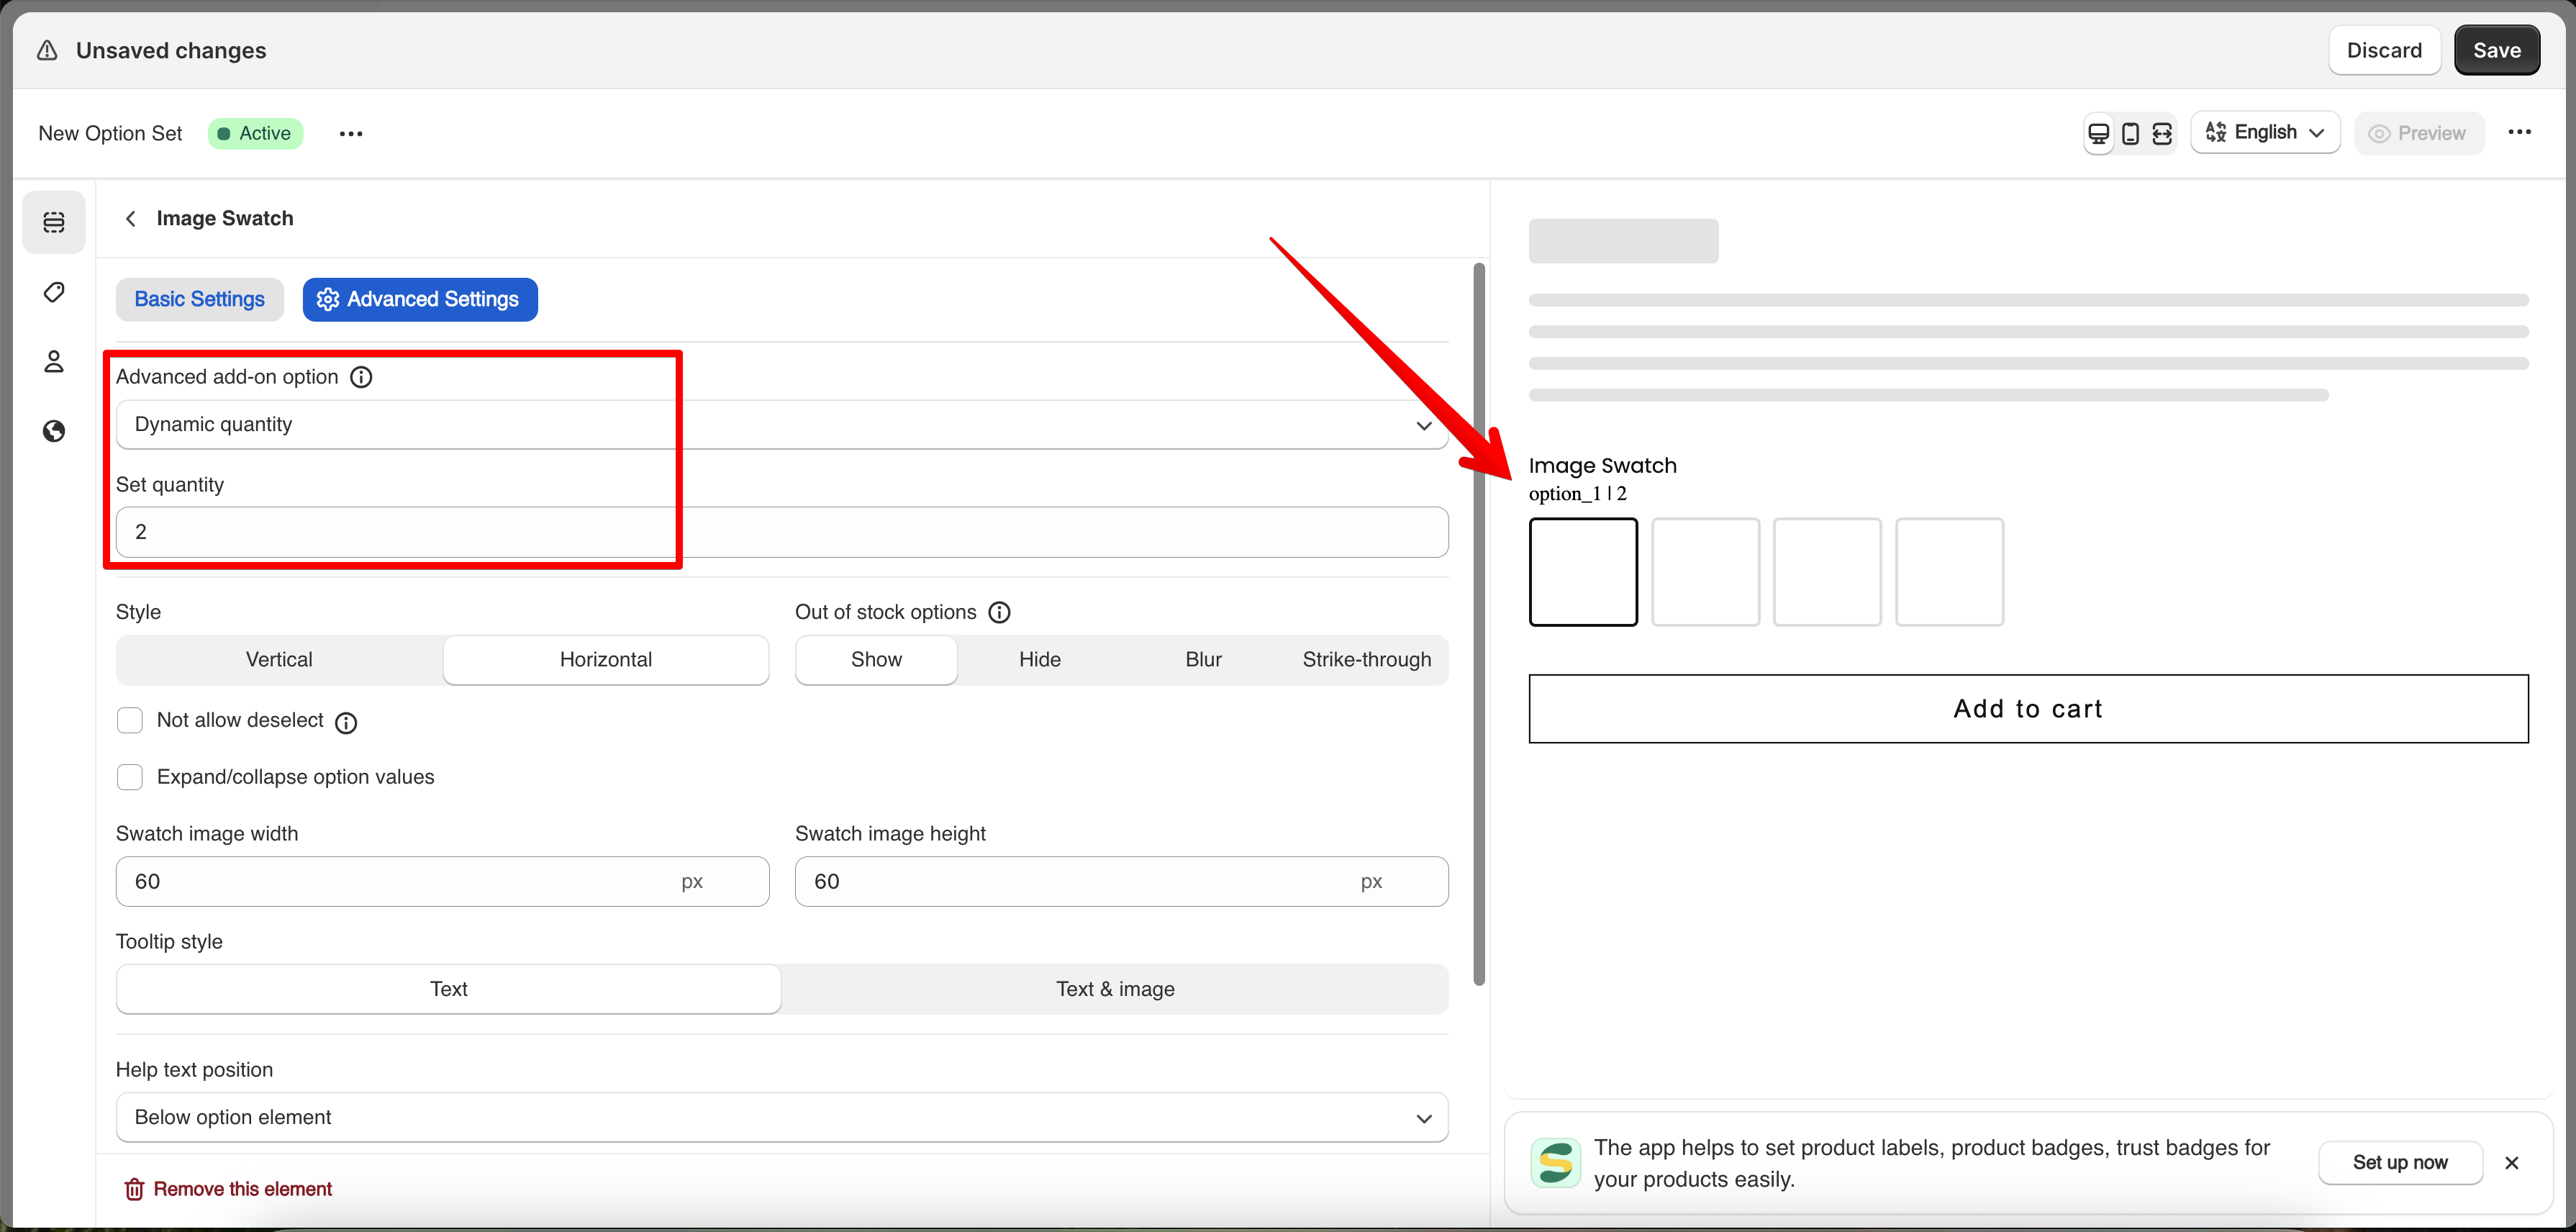Click the option sets sidebar icon
2576x1232 pixels.
pyautogui.click(x=54, y=222)
